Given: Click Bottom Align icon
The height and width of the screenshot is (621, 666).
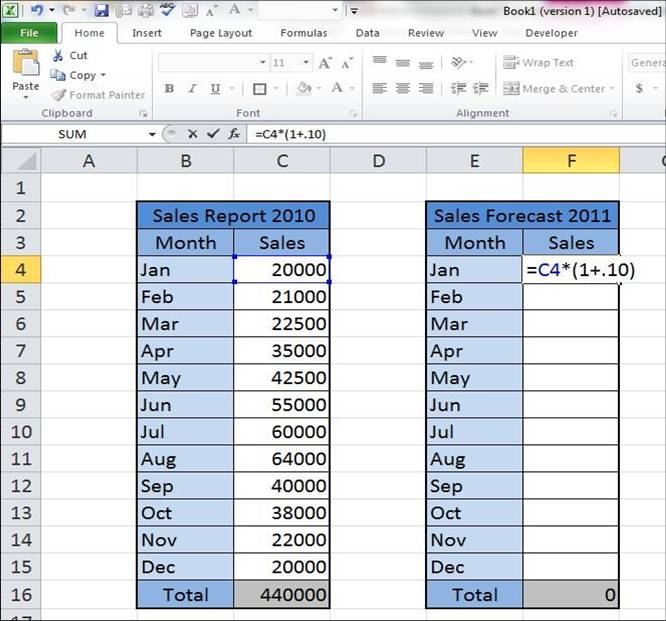Looking at the screenshot, I should (426, 64).
